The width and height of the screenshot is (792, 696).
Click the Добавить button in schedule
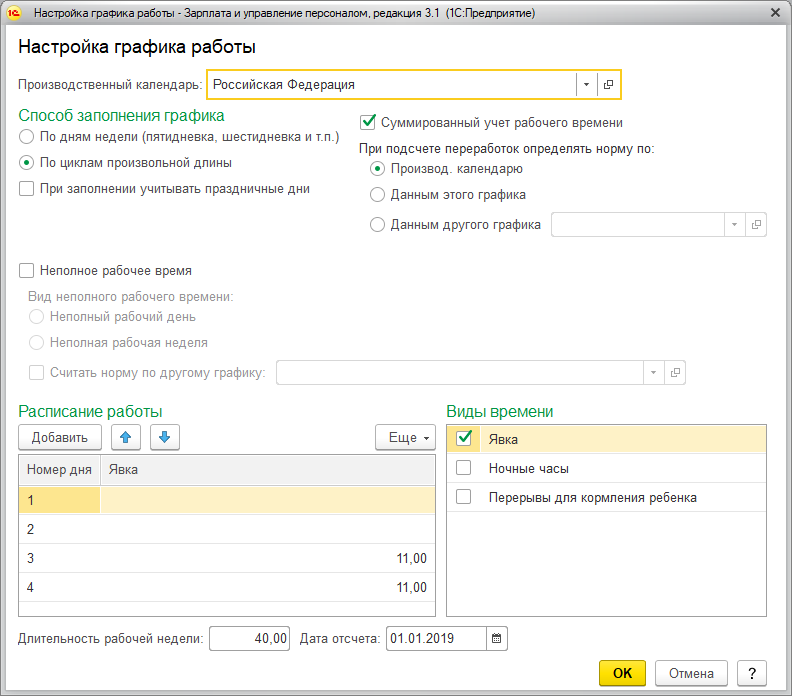click(60, 437)
